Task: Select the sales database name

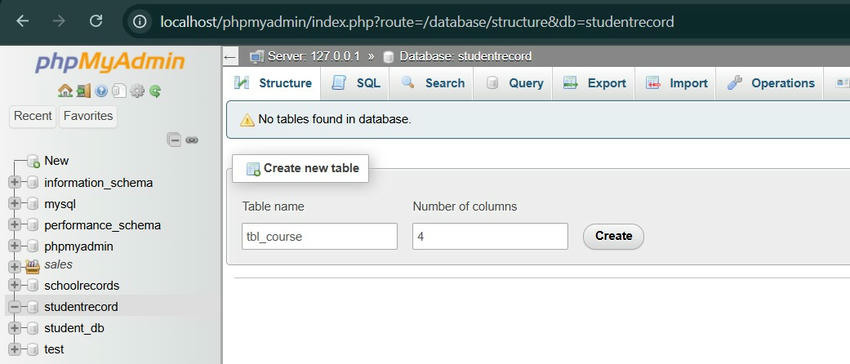Action: pos(58,265)
